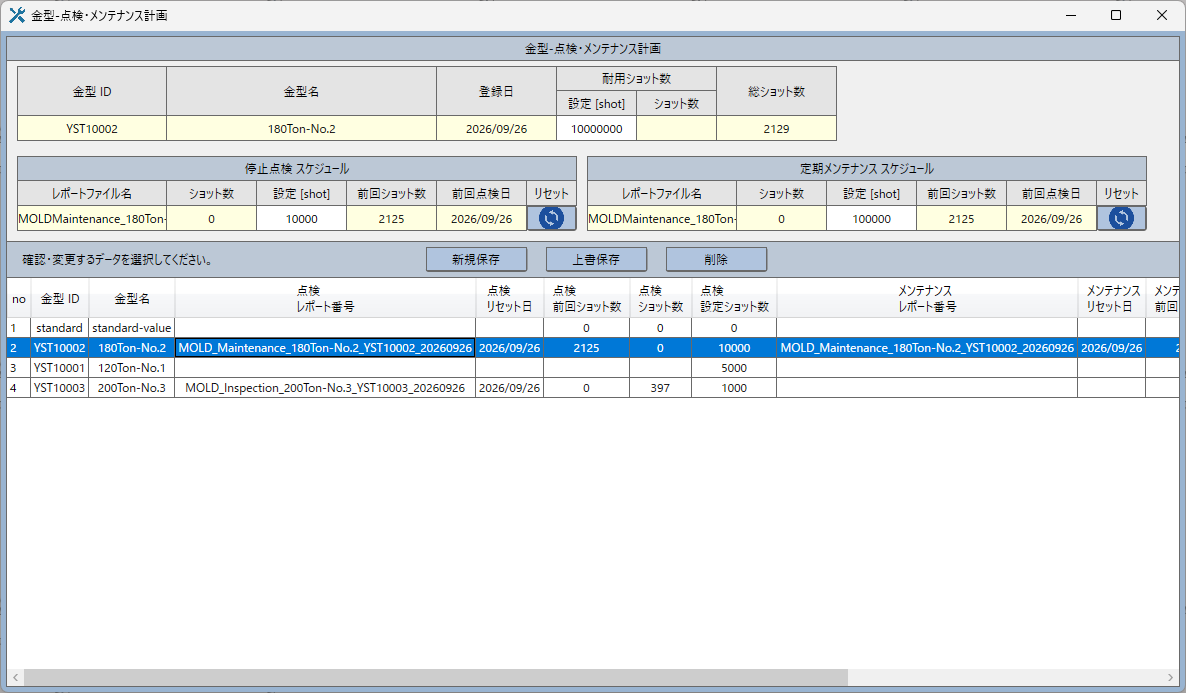
Task: Click the 120Ton-No.1 mold name cell
Action: pyautogui.click(x=132, y=368)
